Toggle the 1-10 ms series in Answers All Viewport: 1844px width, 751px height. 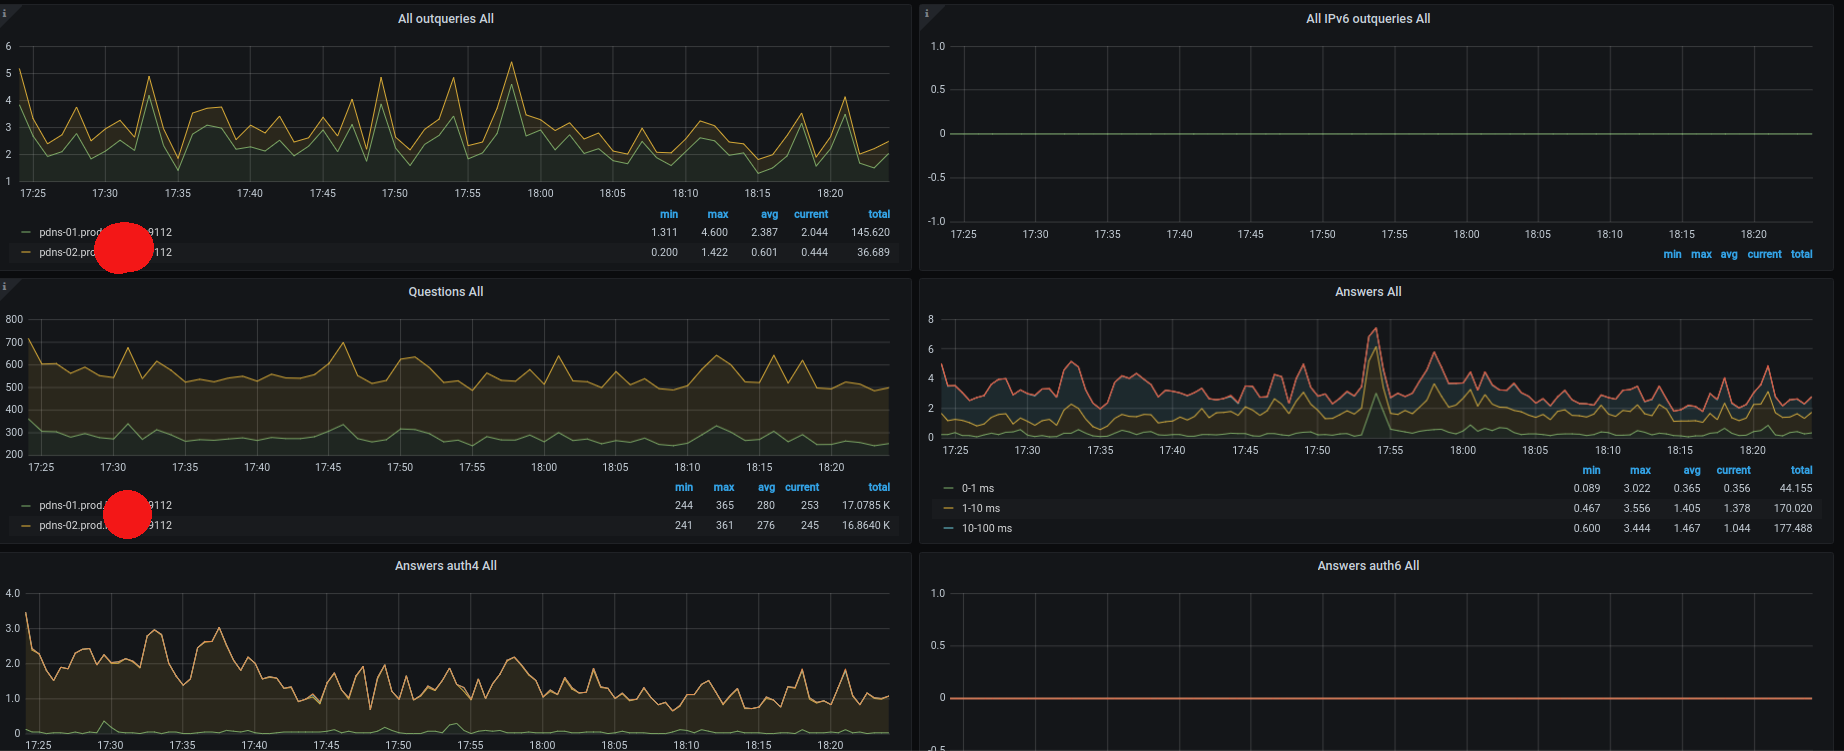(981, 508)
